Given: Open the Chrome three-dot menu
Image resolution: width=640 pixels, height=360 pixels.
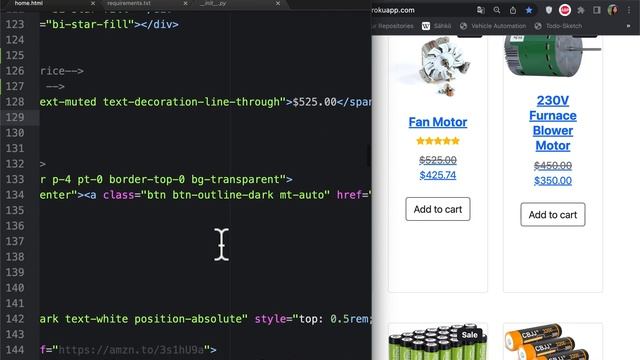Looking at the screenshot, I should (x=629, y=10).
